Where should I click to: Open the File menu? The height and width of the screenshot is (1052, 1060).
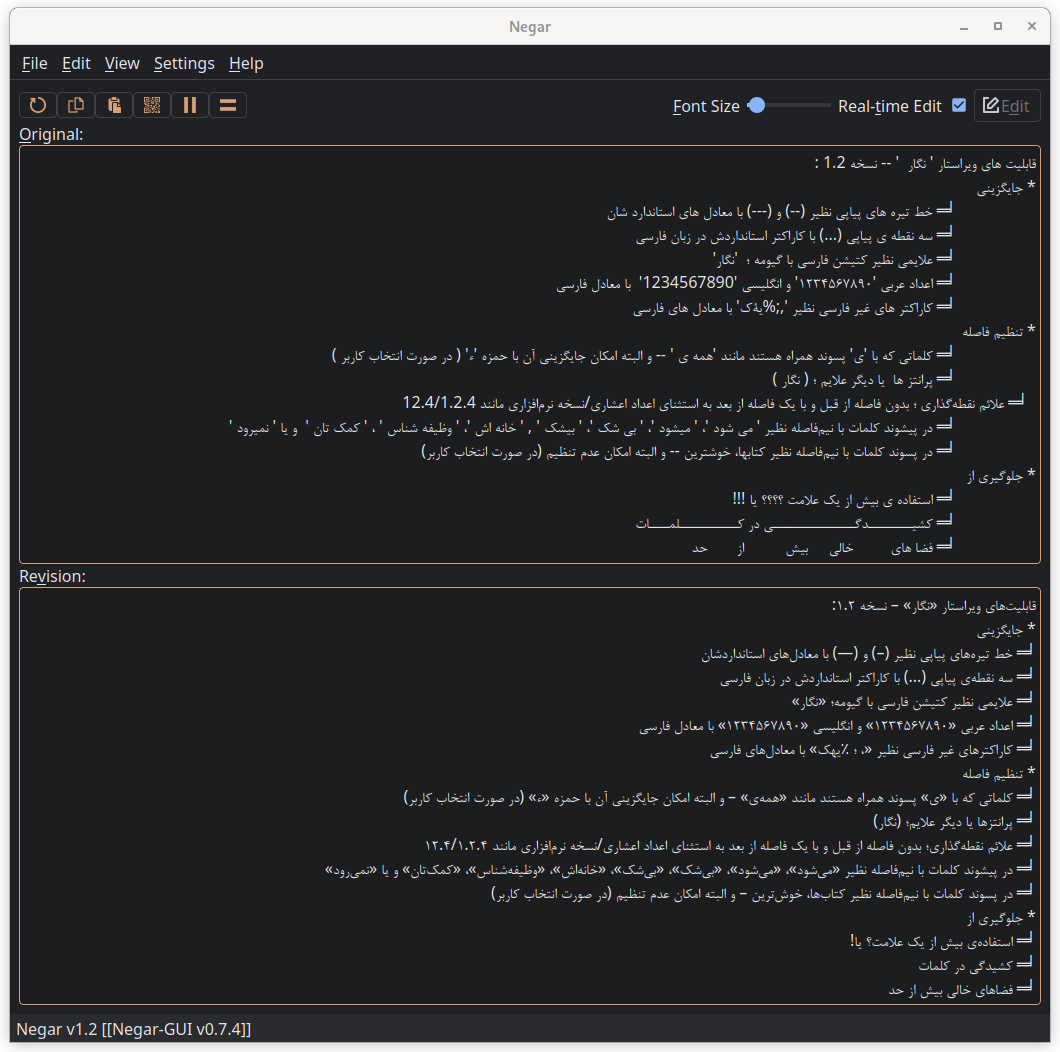click(x=34, y=64)
